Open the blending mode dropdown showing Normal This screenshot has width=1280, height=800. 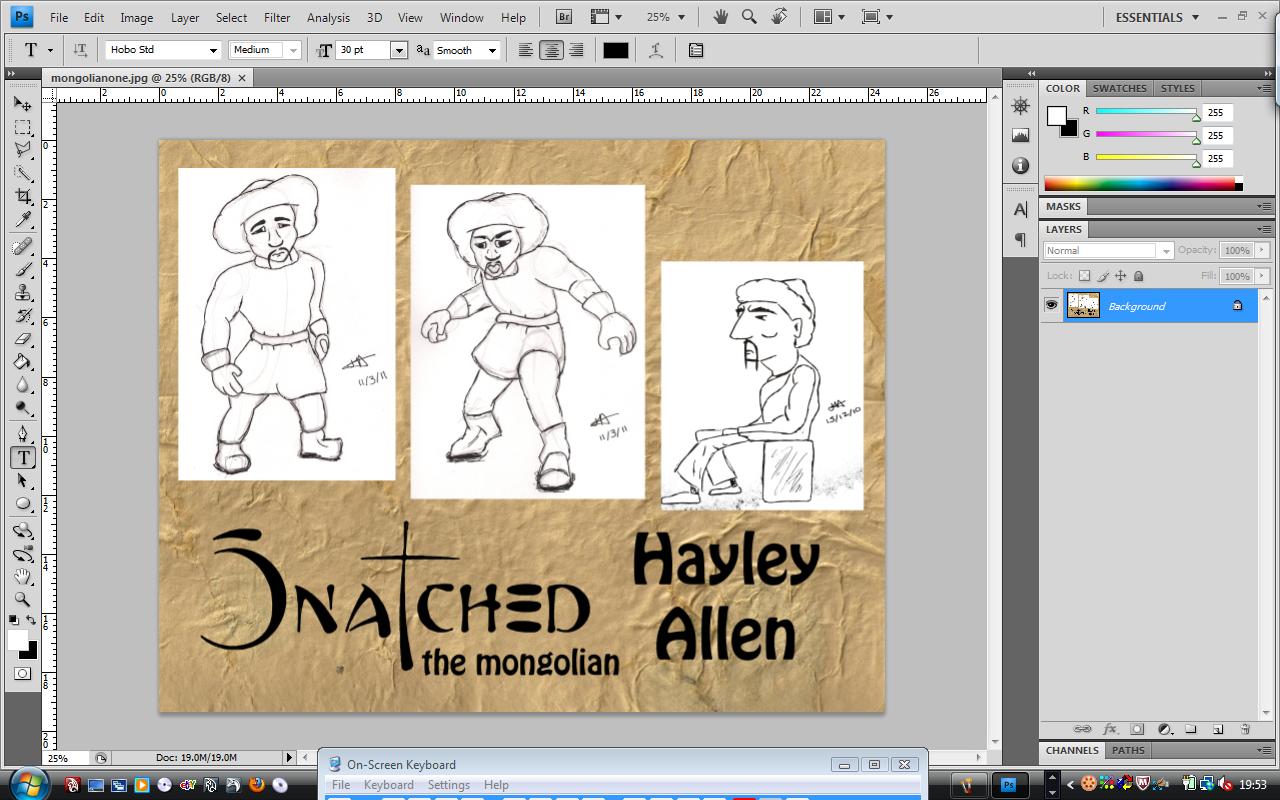pos(1163,250)
